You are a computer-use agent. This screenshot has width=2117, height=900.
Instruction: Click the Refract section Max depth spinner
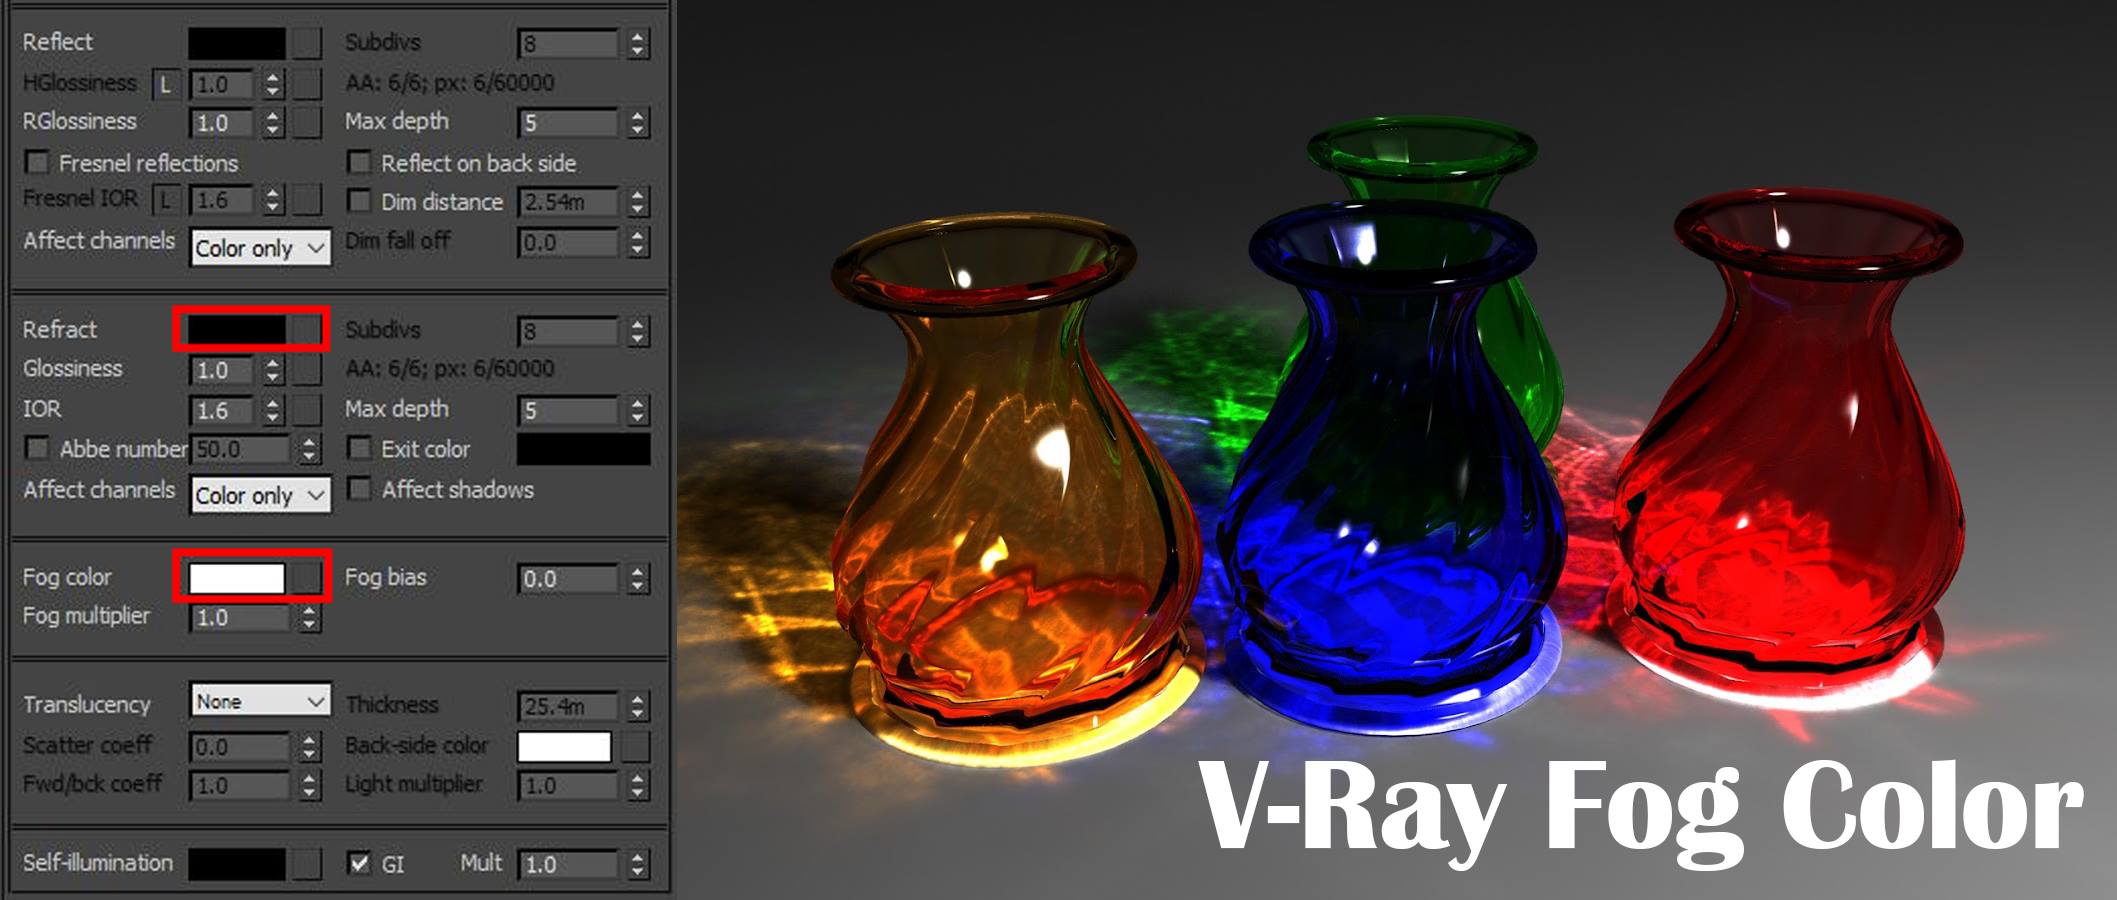coord(638,410)
